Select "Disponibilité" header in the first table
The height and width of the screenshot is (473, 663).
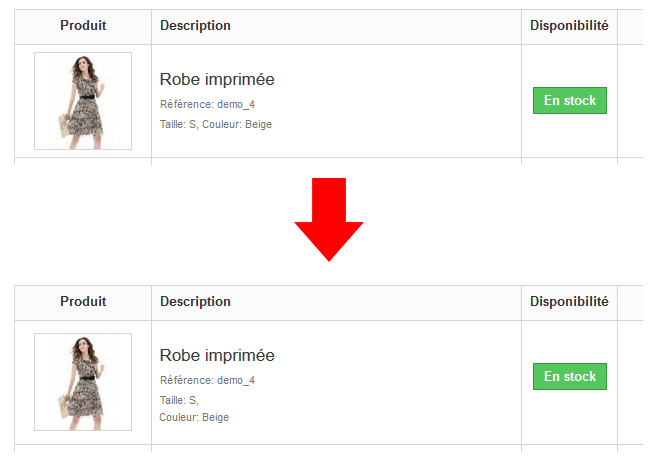[569, 26]
